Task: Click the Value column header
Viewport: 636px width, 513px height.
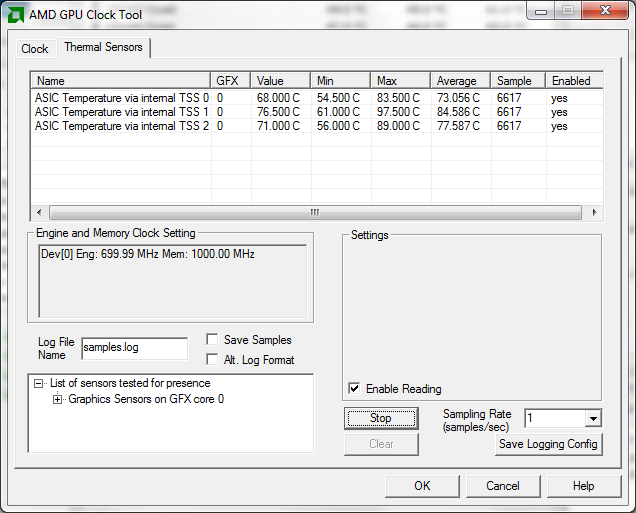Action: (281, 81)
